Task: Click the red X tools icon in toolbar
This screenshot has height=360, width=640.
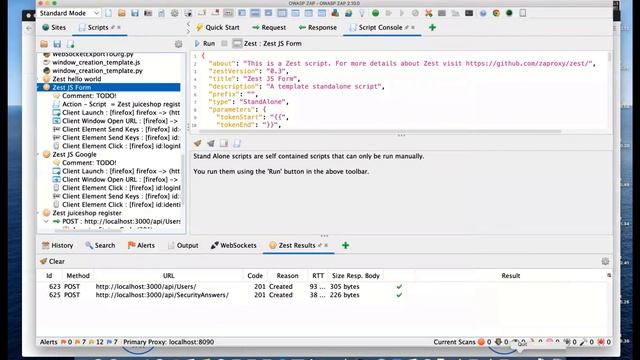Action: click(428, 13)
